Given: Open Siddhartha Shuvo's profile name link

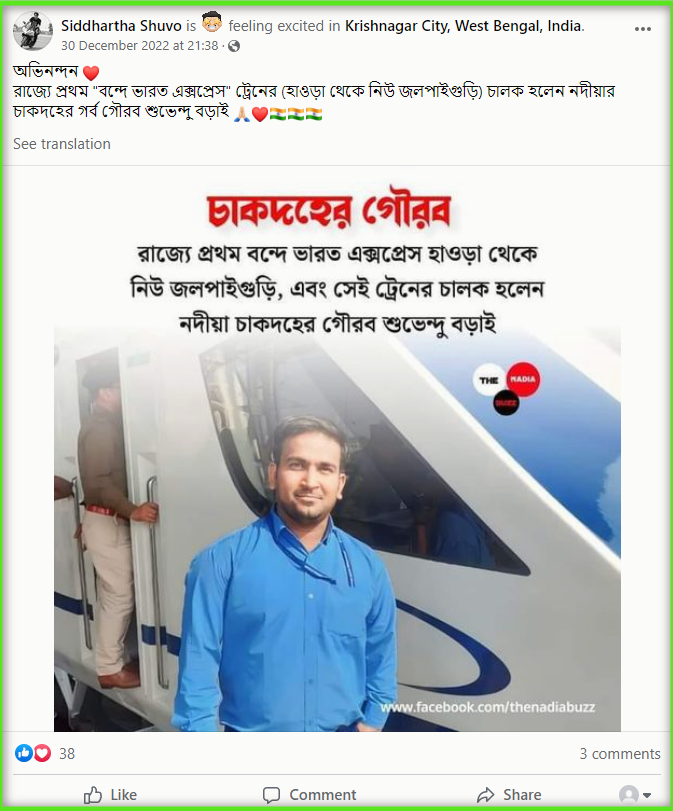Looking at the screenshot, I should point(121,25).
